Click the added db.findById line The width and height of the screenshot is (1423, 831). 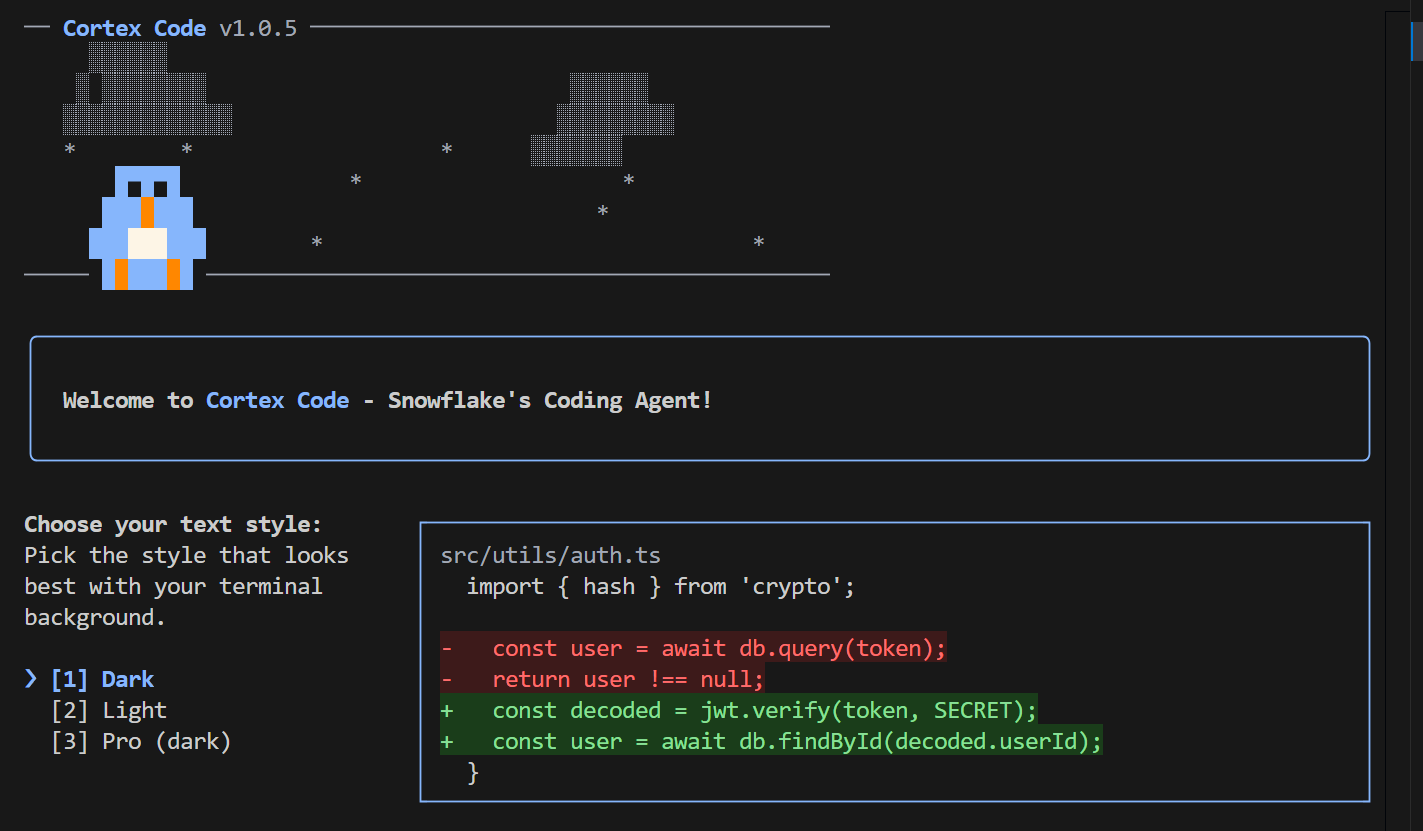[x=796, y=741]
